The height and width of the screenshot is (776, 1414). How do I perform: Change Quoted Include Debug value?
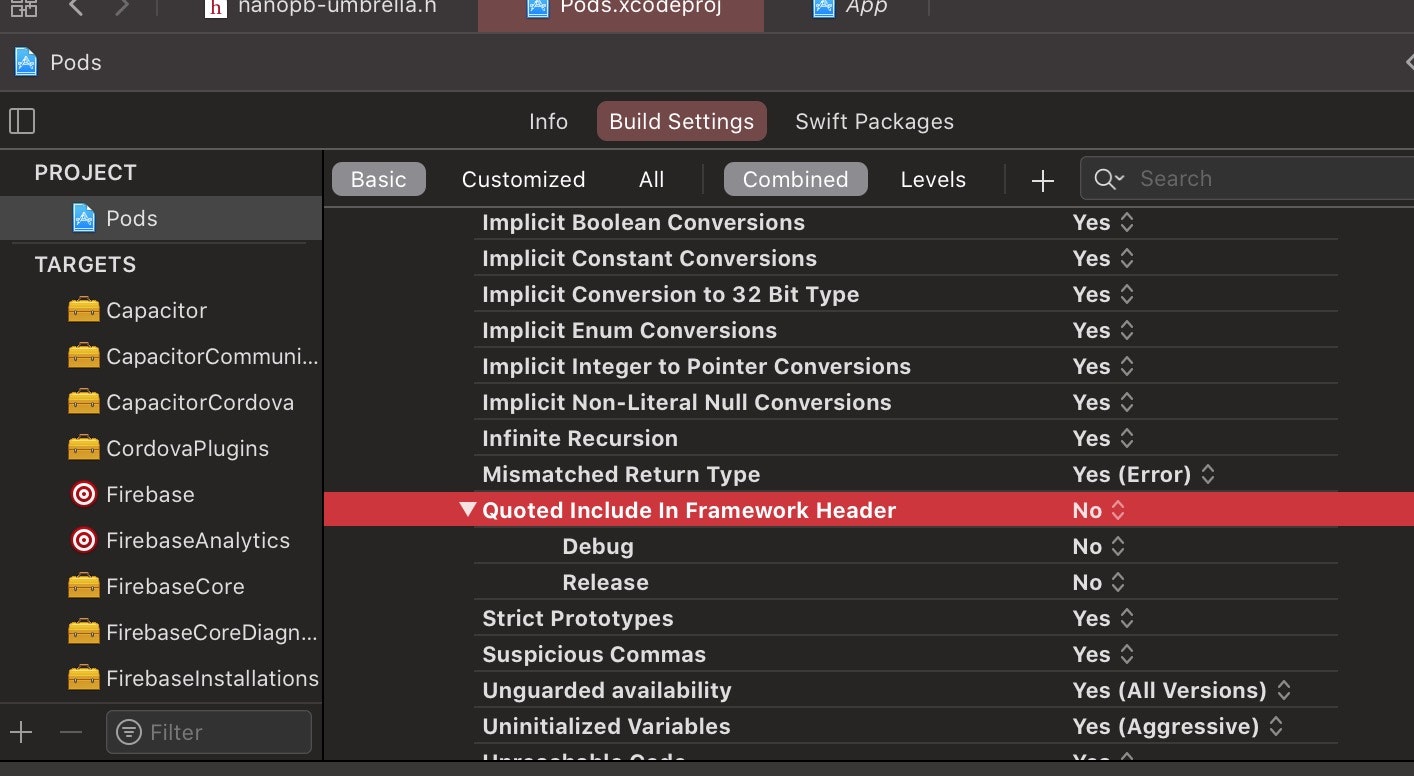[x=1099, y=546]
